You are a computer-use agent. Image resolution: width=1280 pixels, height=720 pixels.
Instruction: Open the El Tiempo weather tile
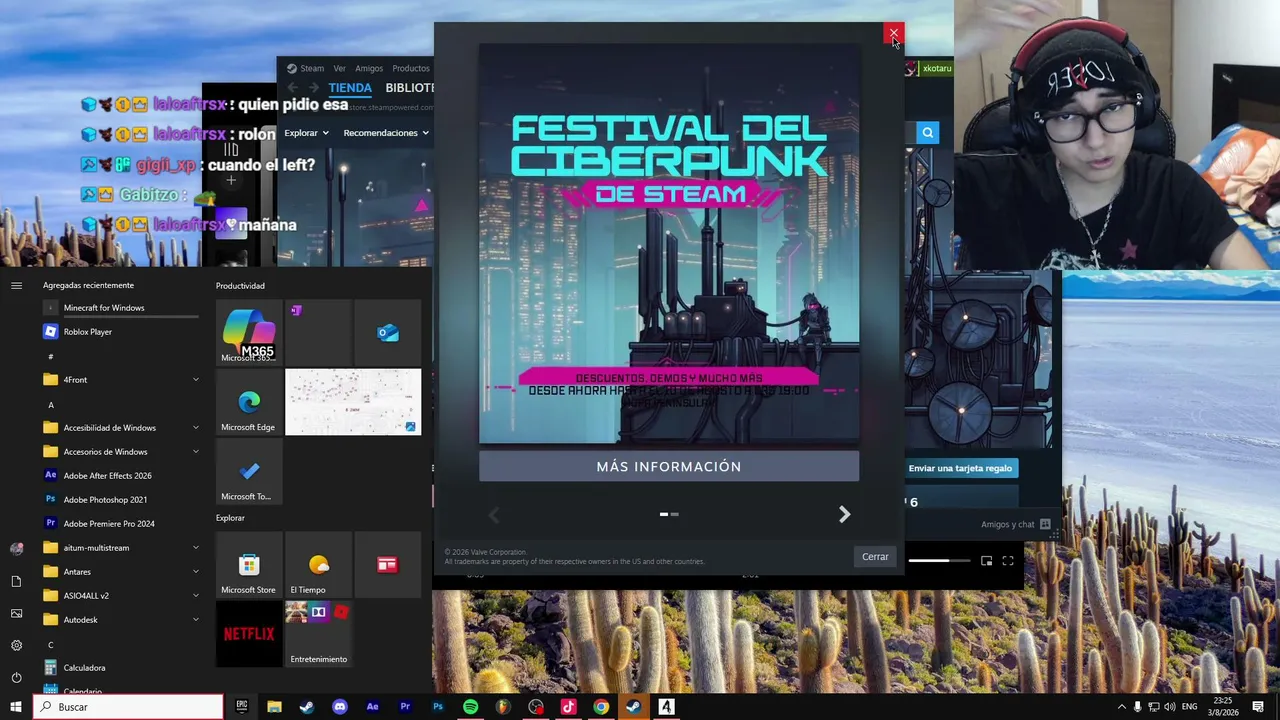[318, 565]
